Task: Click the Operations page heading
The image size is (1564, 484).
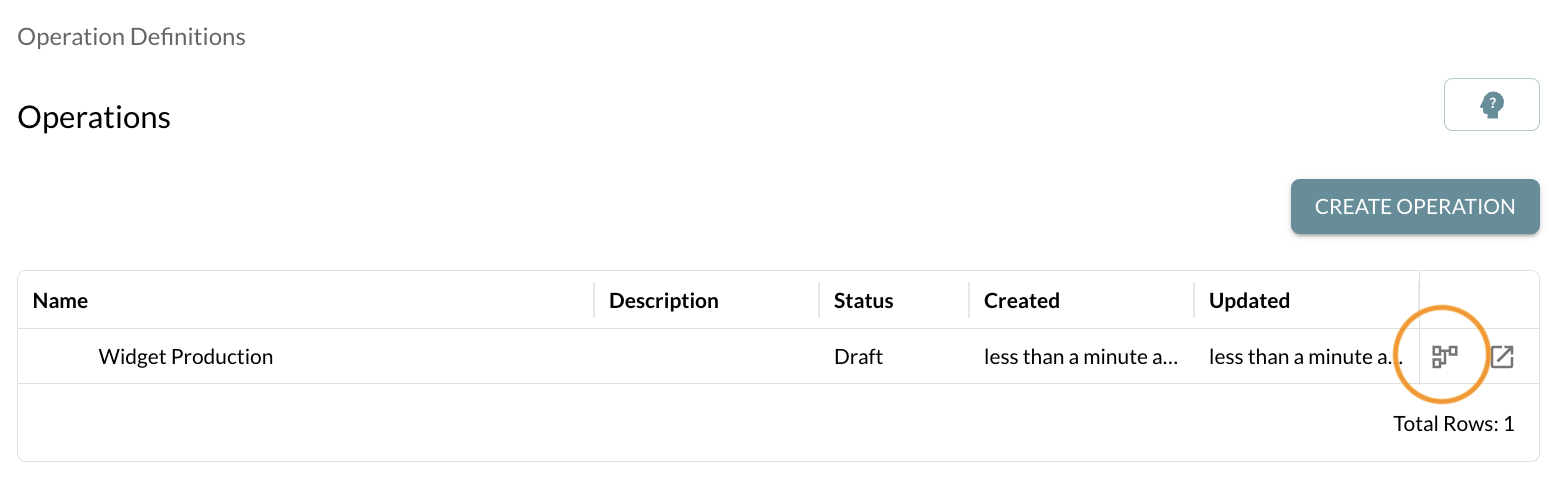Action: click(95, 118)
